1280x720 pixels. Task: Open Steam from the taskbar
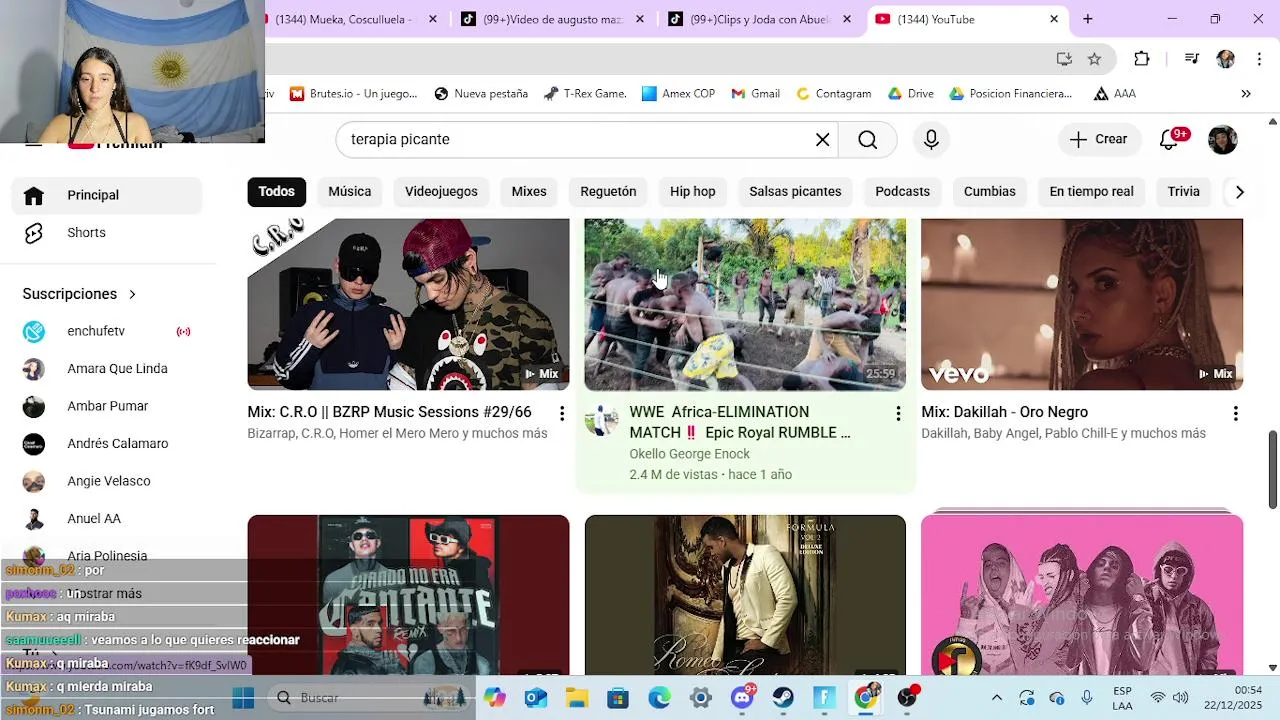783,697
